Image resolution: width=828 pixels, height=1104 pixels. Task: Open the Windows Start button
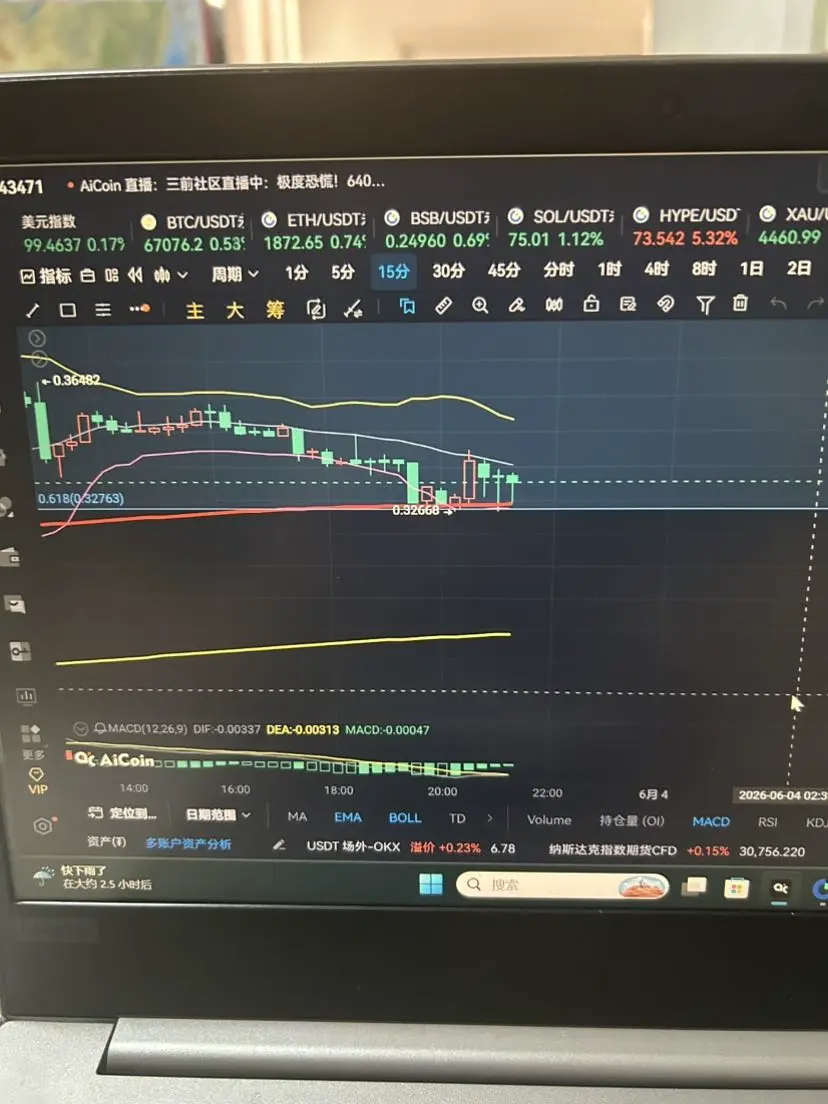431,884
